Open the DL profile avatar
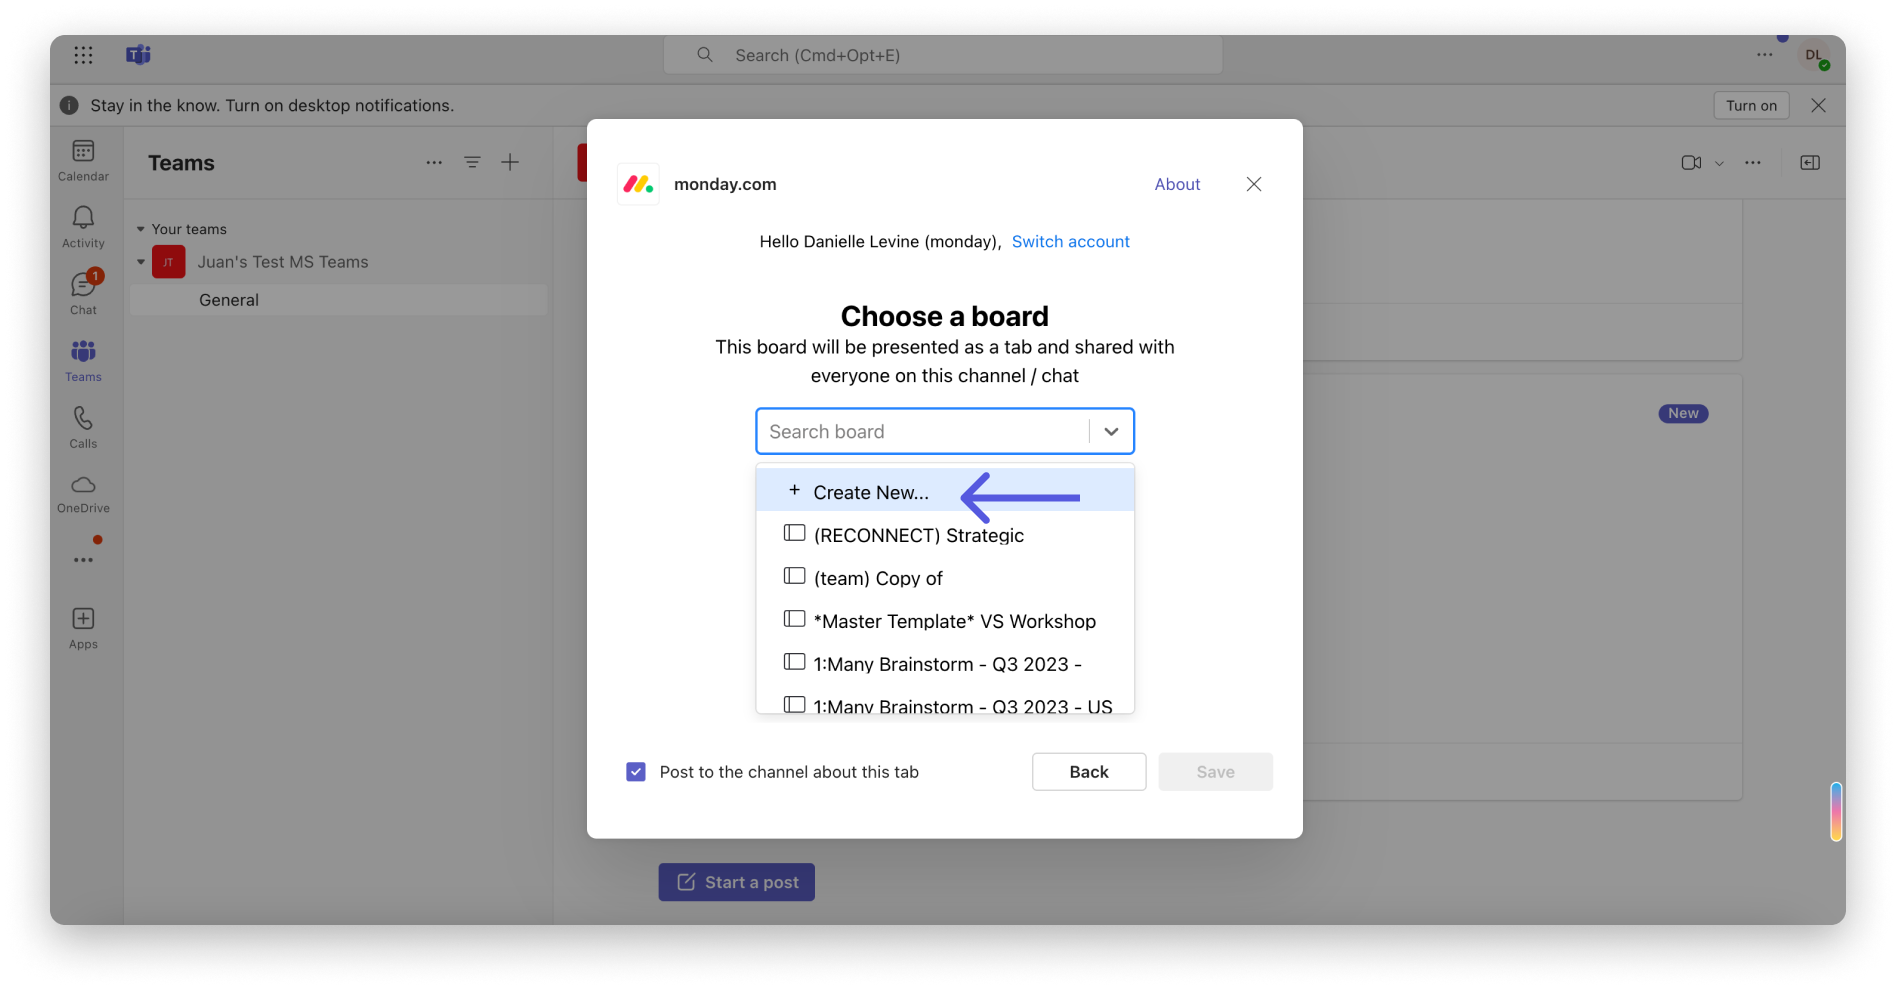This screenshot has height=990, width=1896. click(x=1814, y=56)
